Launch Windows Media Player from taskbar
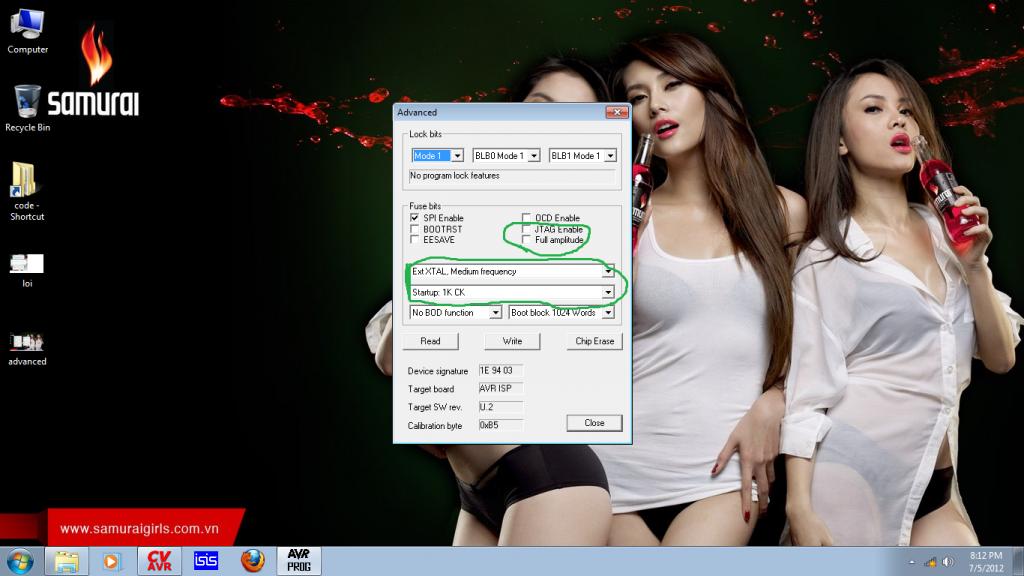This screenshot has height=576, width=1024. click(112, 562)
